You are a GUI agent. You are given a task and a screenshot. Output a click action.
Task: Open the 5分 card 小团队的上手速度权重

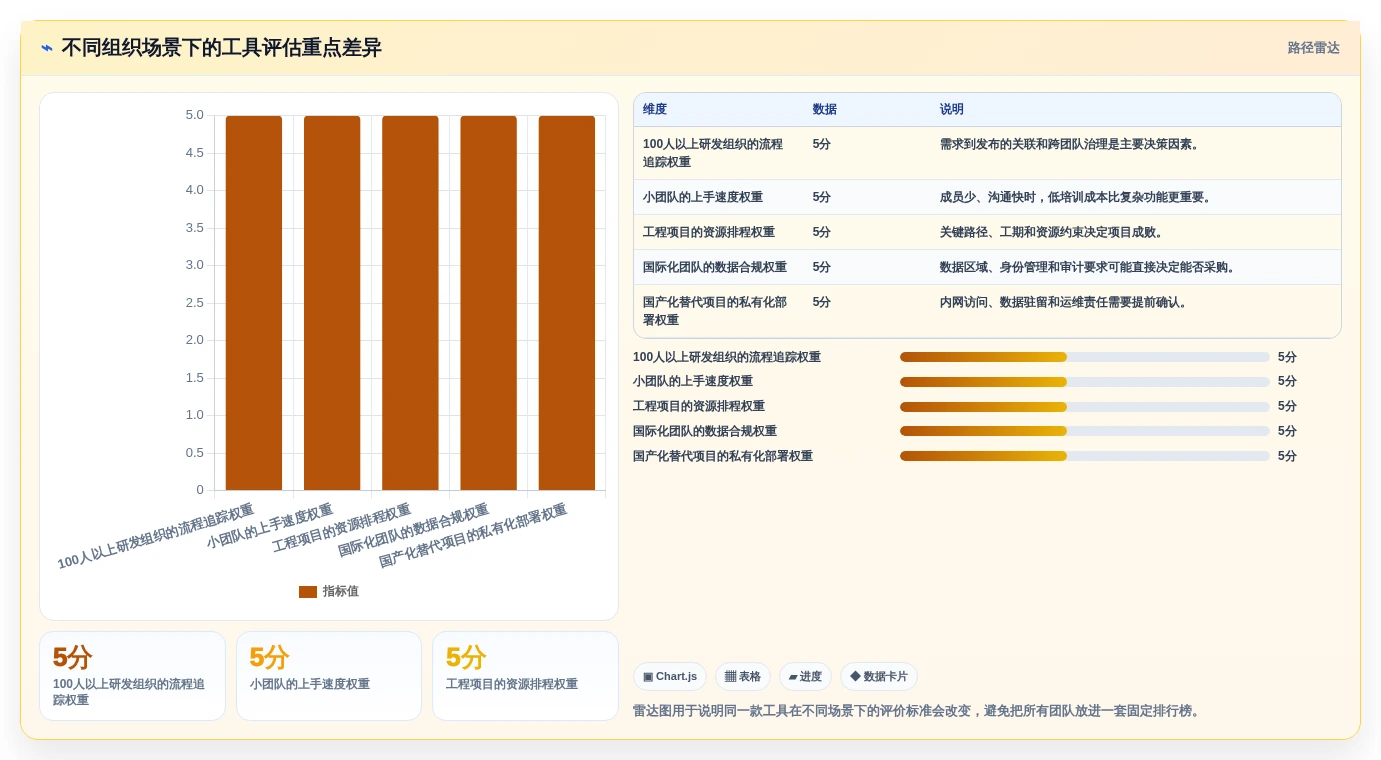(329, 676)
